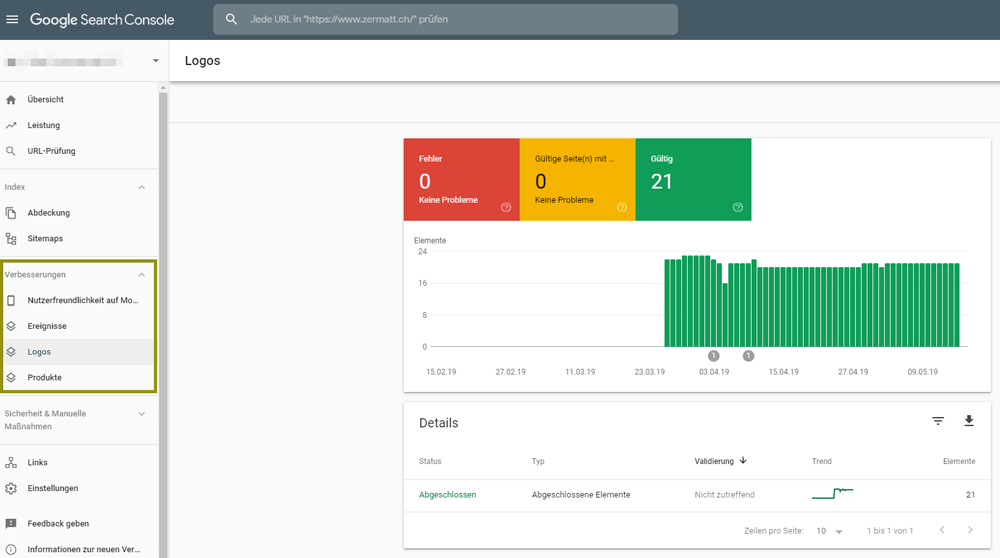Image resolution: width=1000 pixels, height=558 pixels.
Task: Click Feedback geben in sidebar
Action: [x=58, y=523]
